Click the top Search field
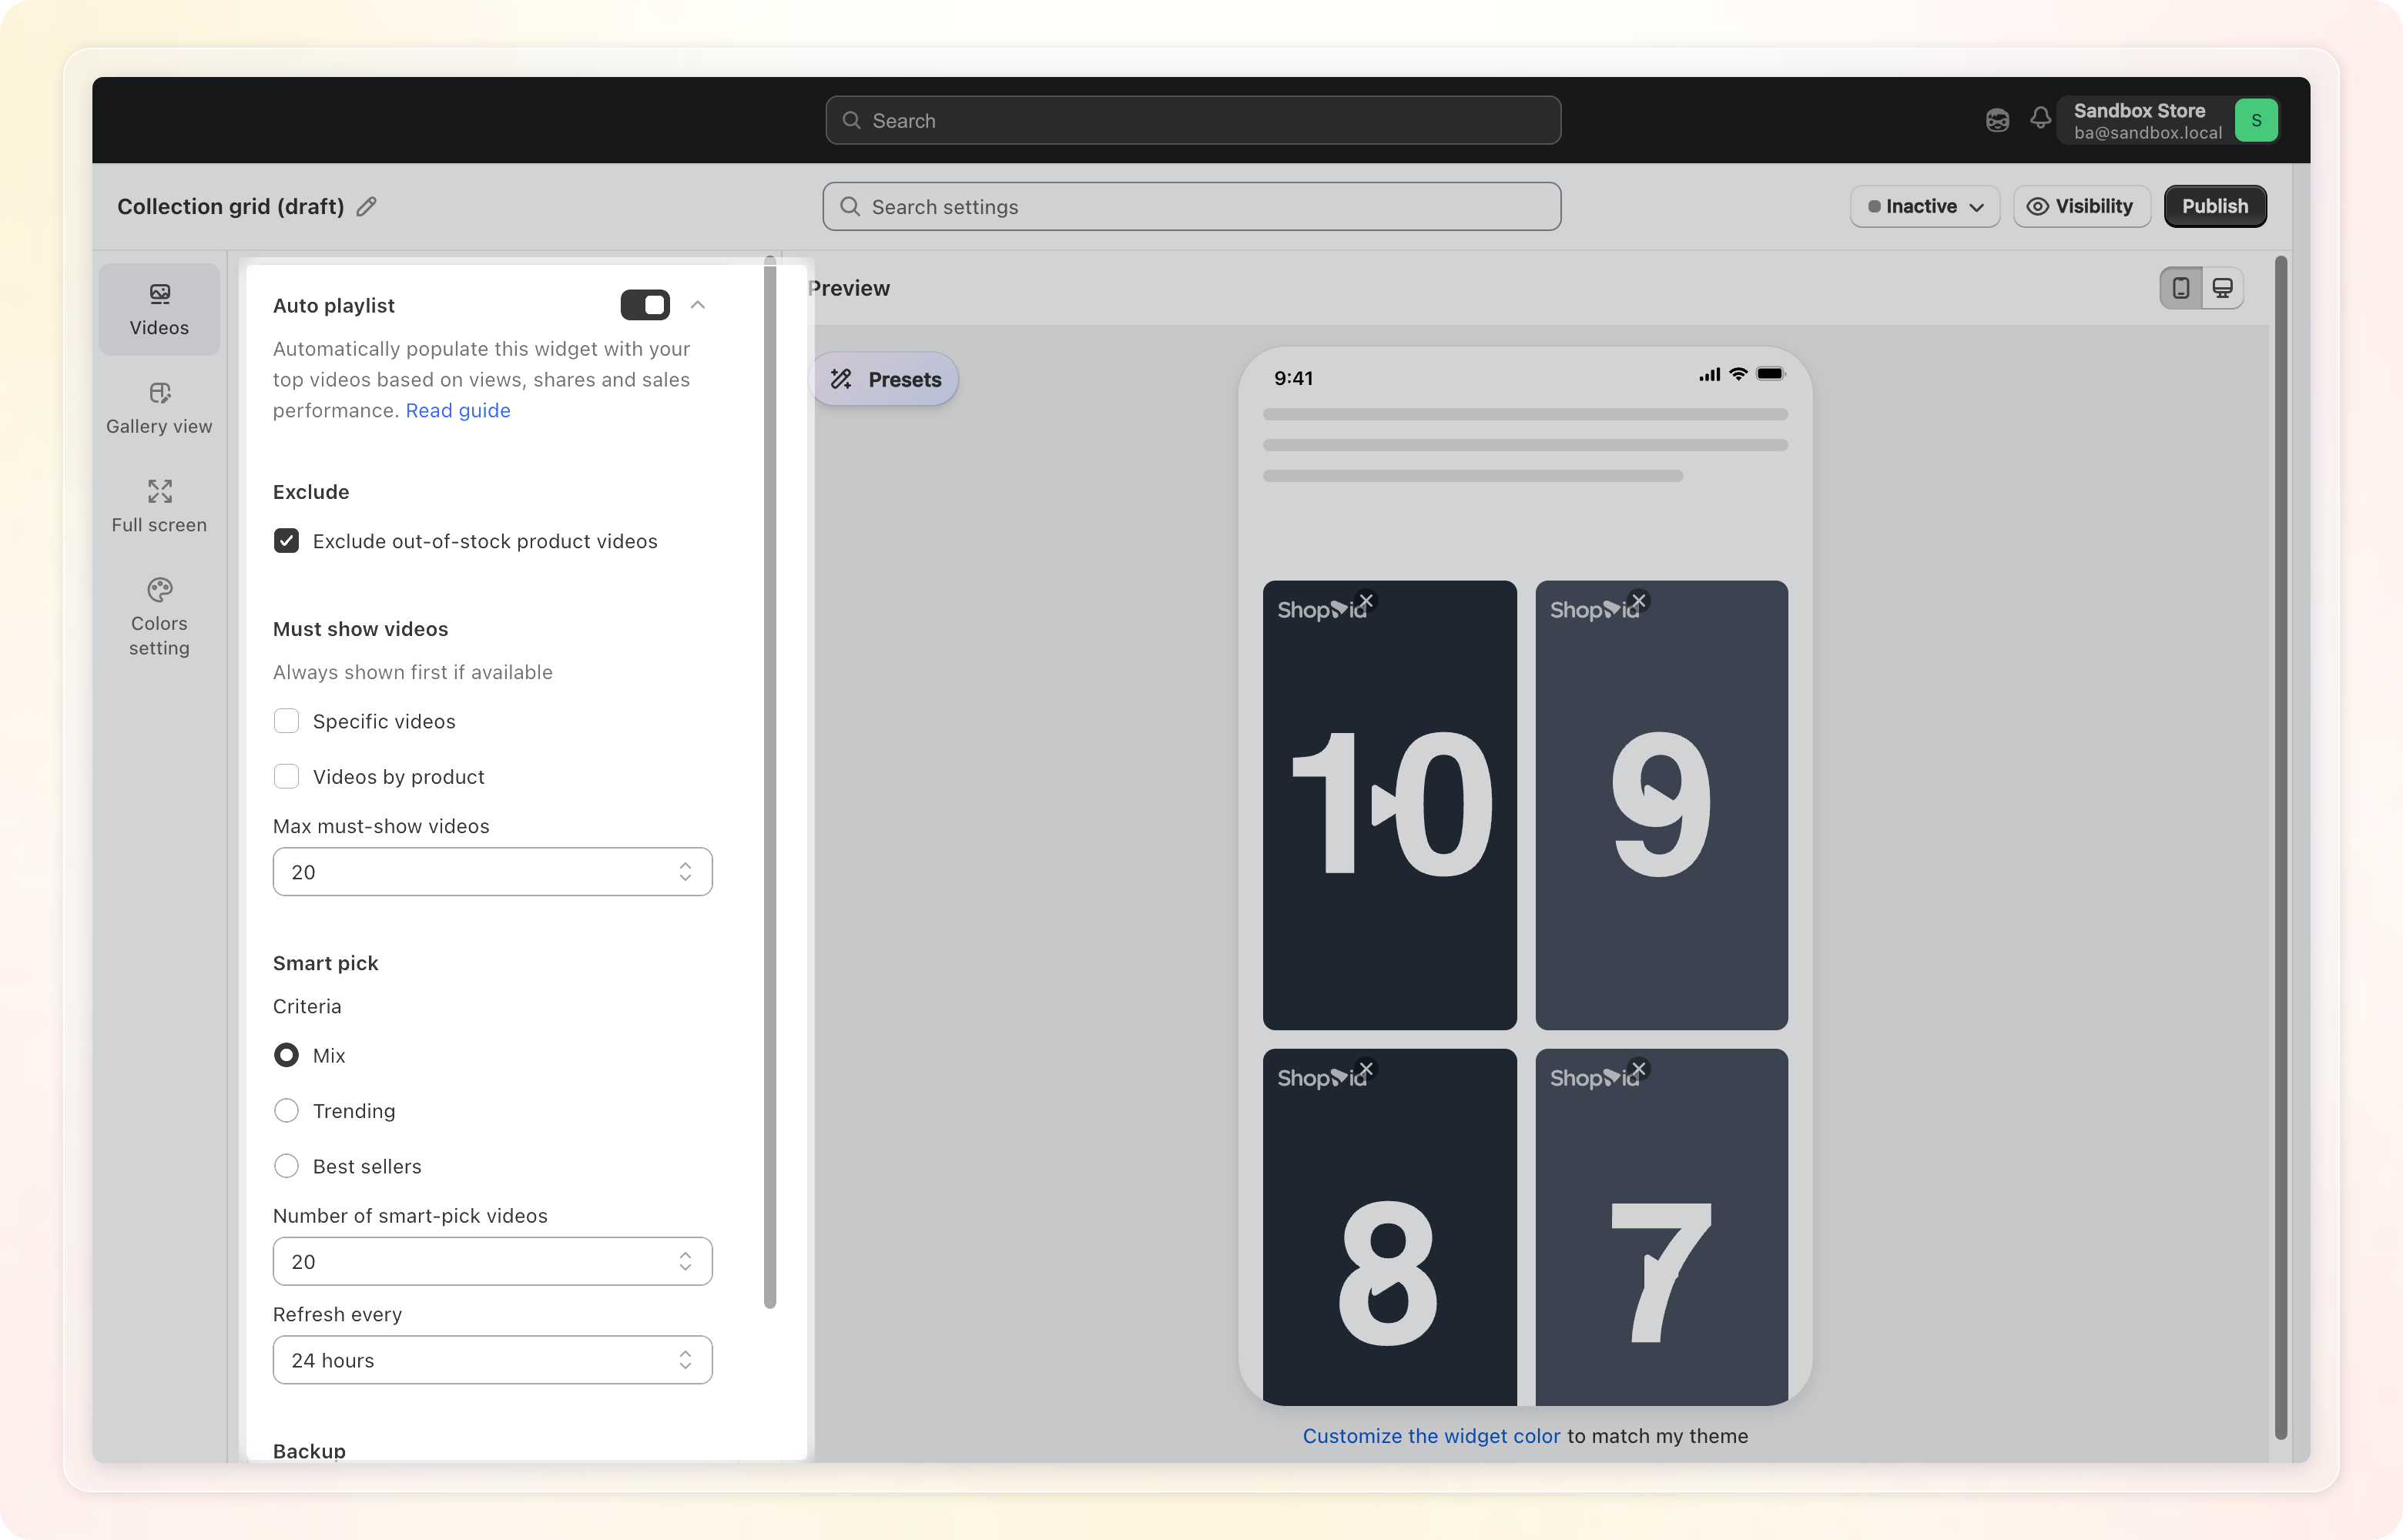Viewport: 2403px width, 1540px height. tap(1193, 120)
